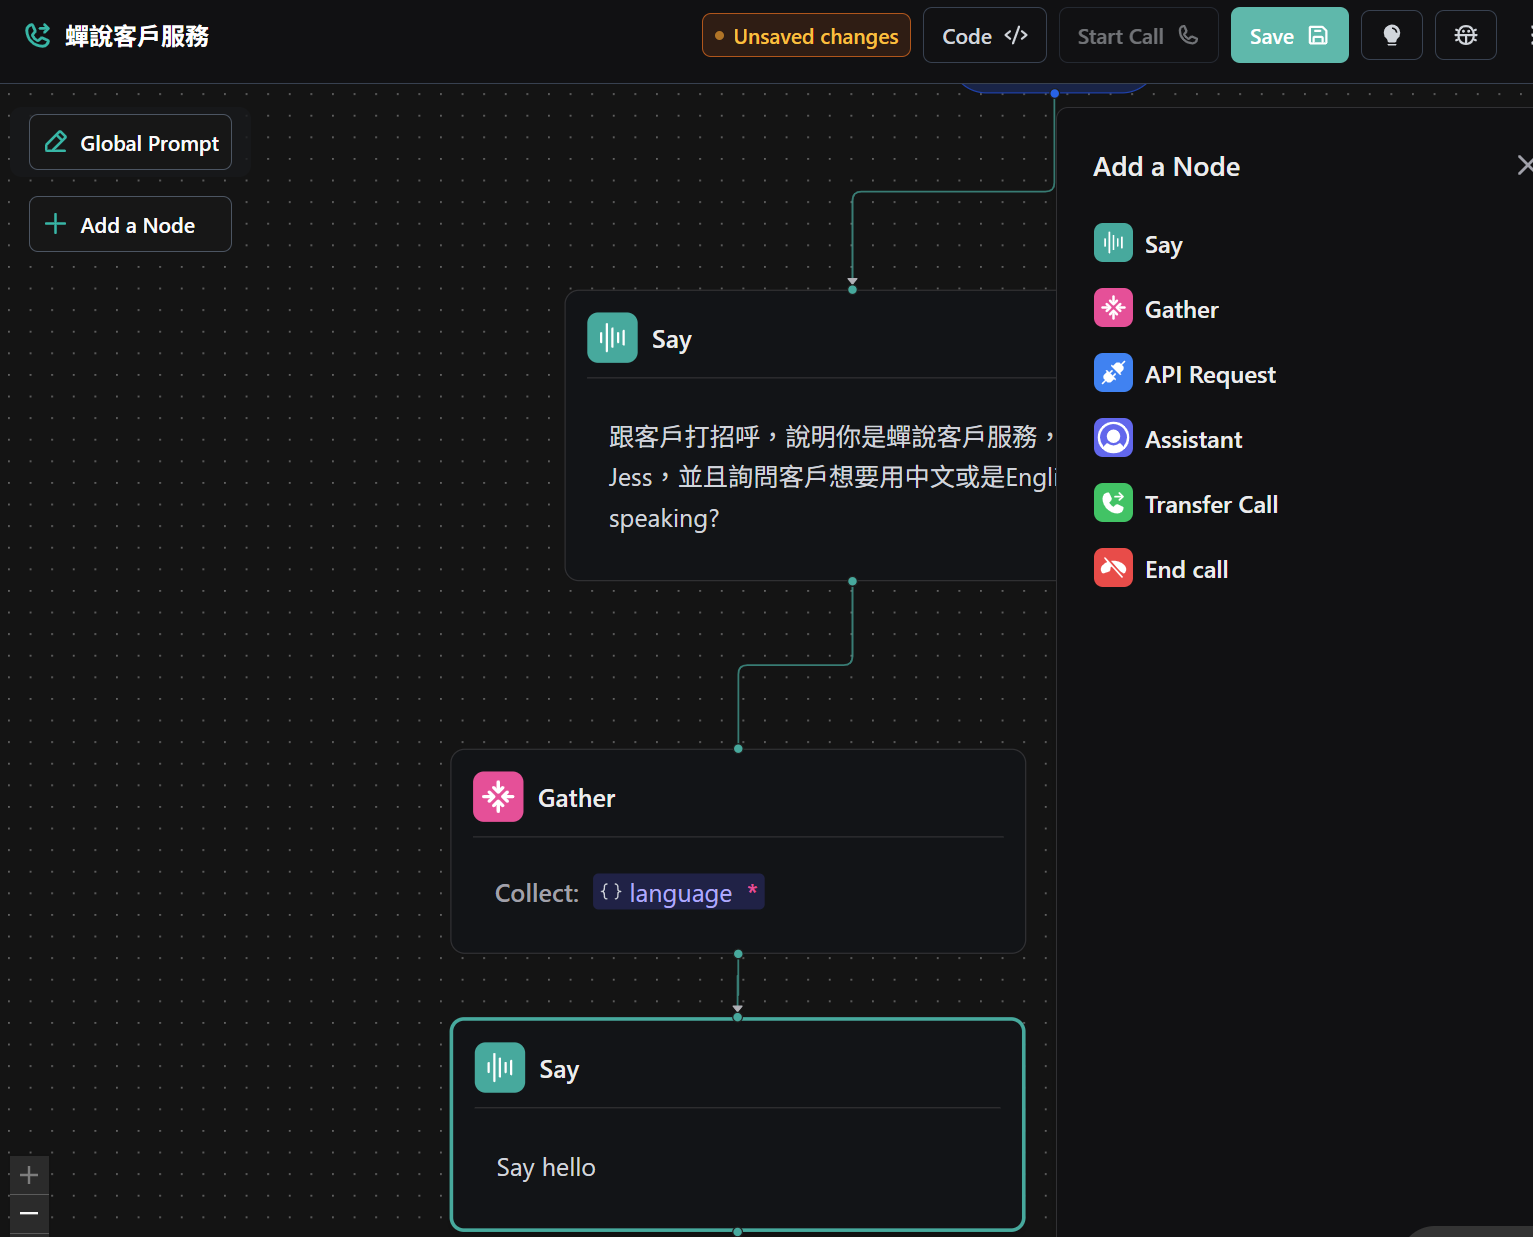Select the Say node type icon
This screenshot has height=1237, width=1533.
coord(1113,243)
